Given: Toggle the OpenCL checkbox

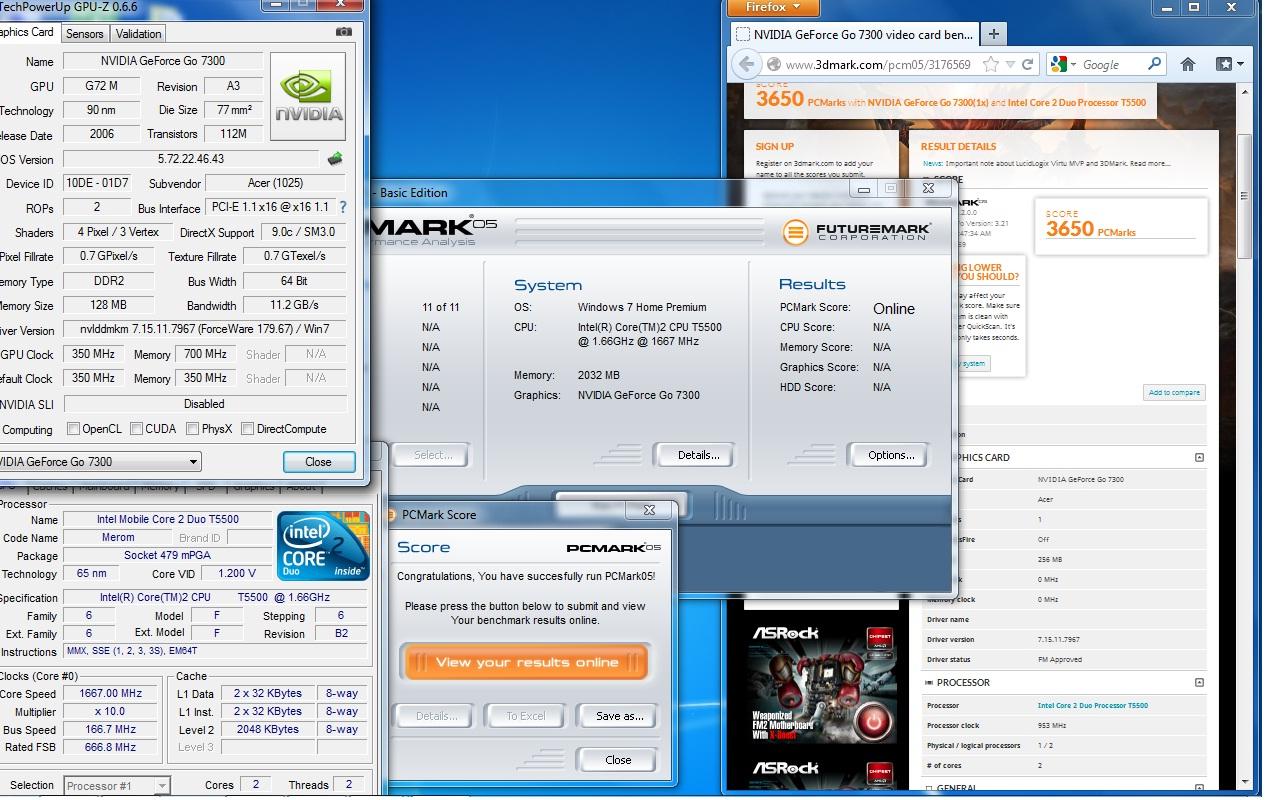Looking at the screenshot, I should point(73,429).
